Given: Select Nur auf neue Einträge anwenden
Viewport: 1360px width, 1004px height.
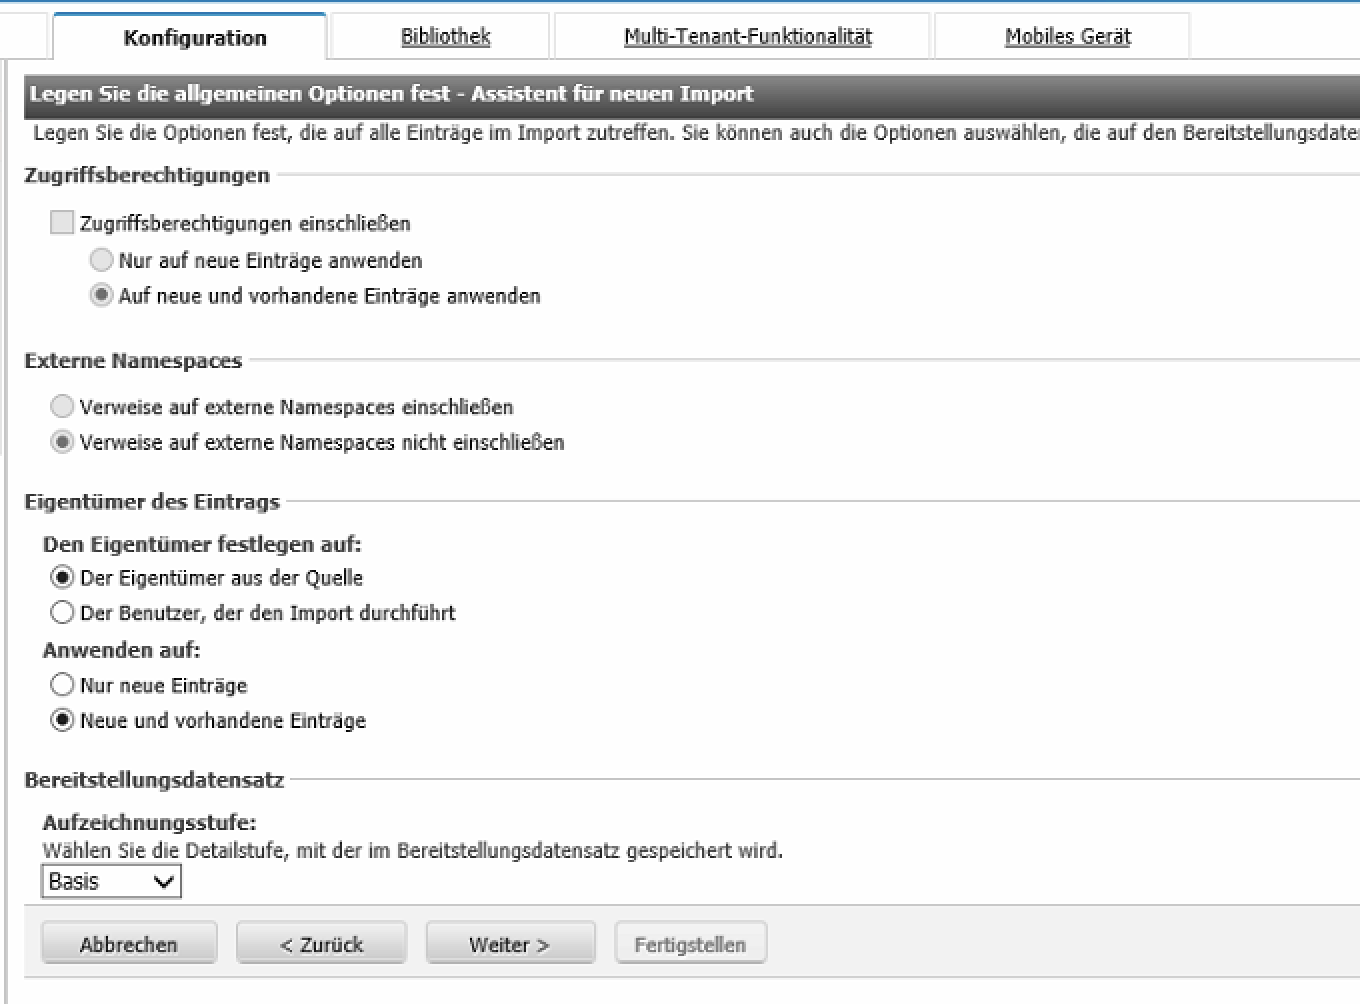Looking at the screenshot, I should click(x=101, y=260).
